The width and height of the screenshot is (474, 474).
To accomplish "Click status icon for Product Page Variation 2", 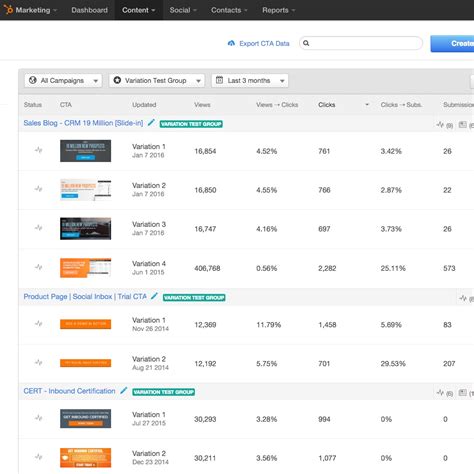I will (39, 362).
